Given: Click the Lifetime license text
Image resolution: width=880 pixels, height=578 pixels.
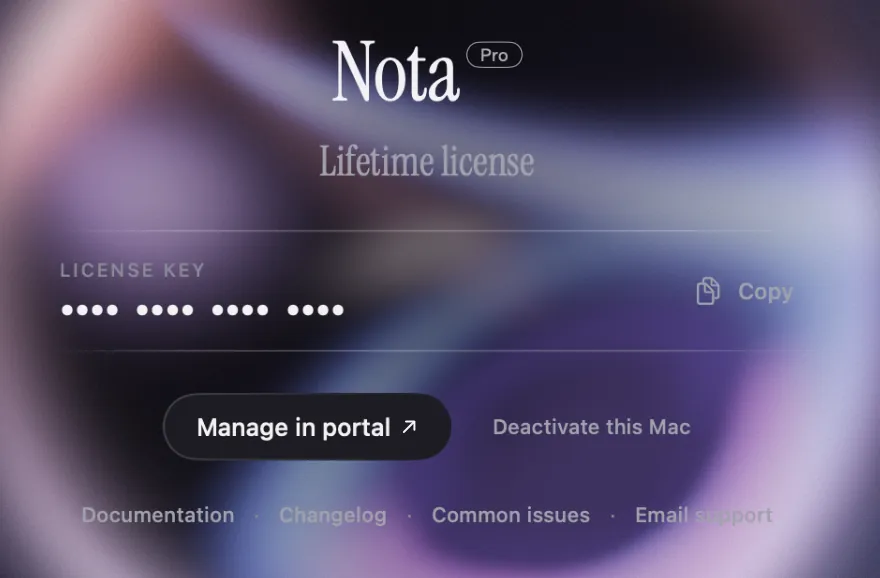Looking at the screenshot, I should 427,162.
